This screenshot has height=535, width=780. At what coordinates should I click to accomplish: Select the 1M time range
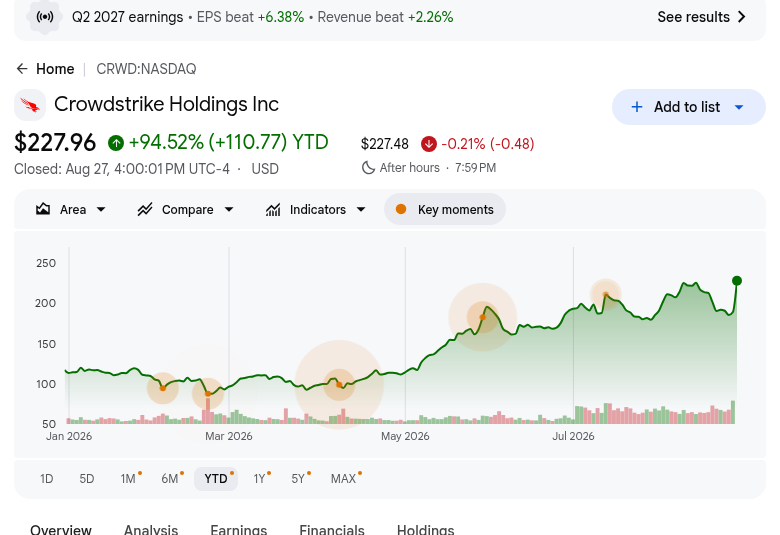pyautogui.click(x=129, y=479)
